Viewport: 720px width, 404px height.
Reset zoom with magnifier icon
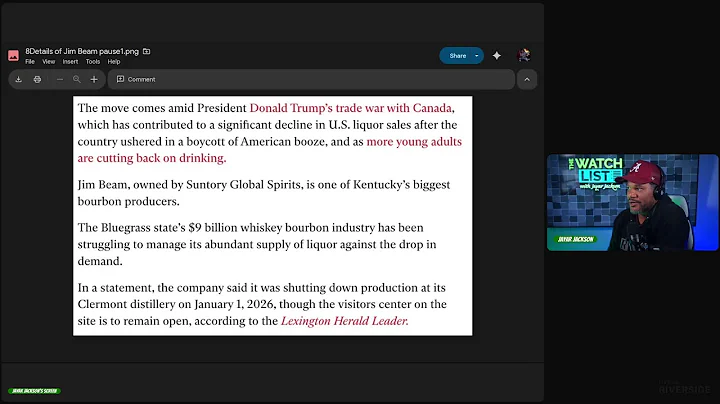(x=77, y=79)
